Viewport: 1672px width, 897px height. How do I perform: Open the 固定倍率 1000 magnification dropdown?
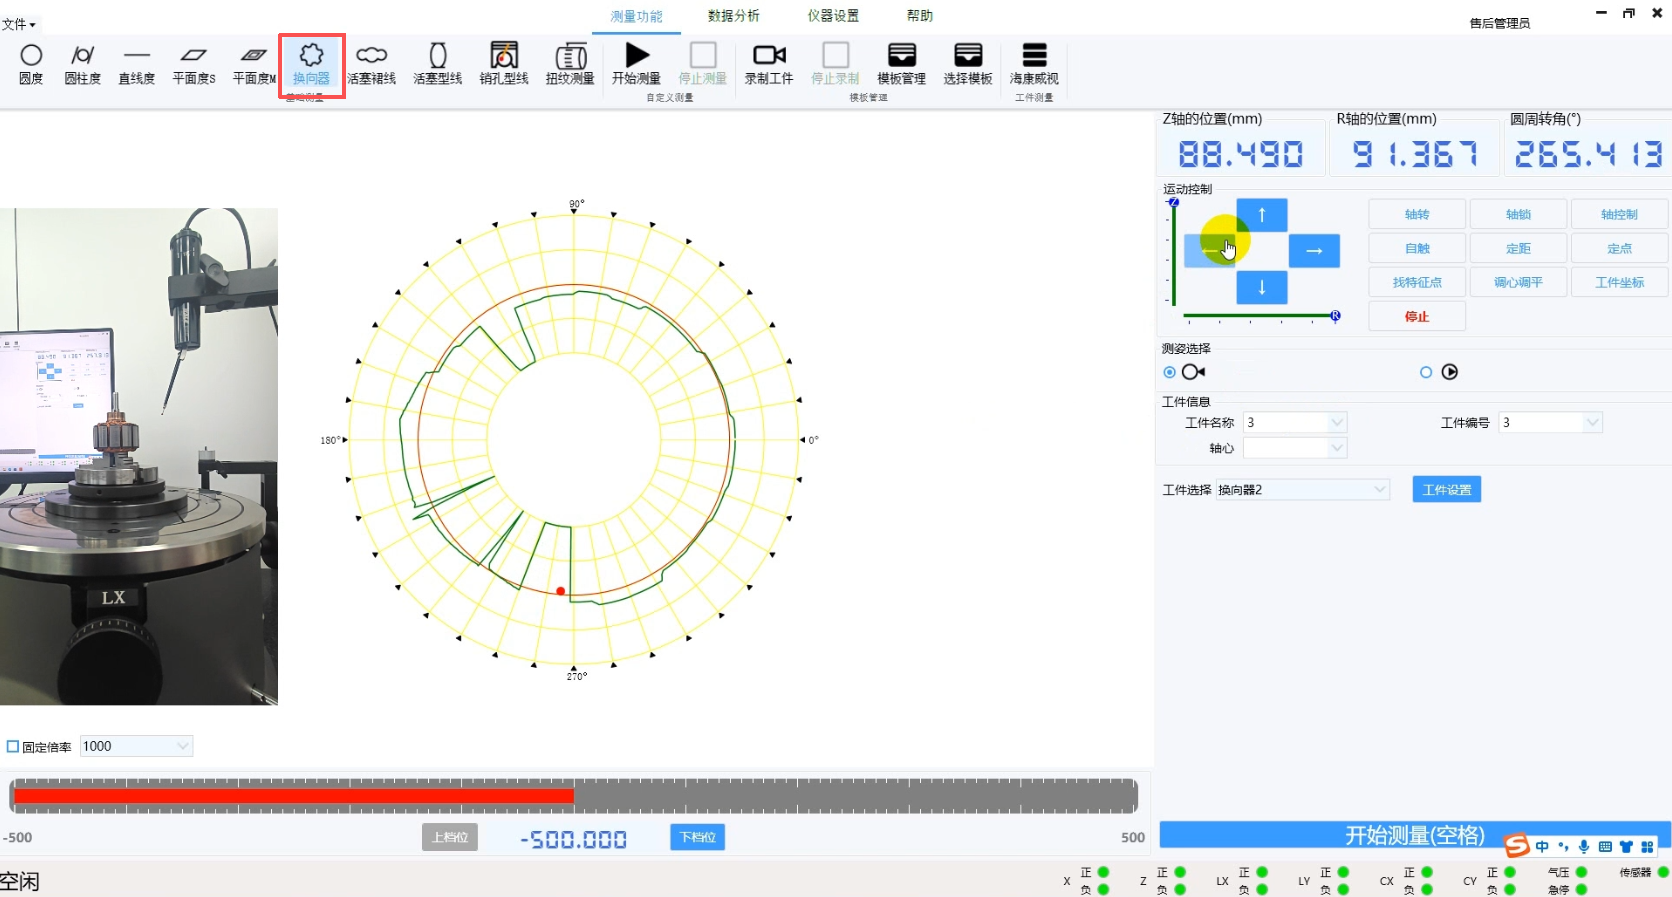pos(136,746)
